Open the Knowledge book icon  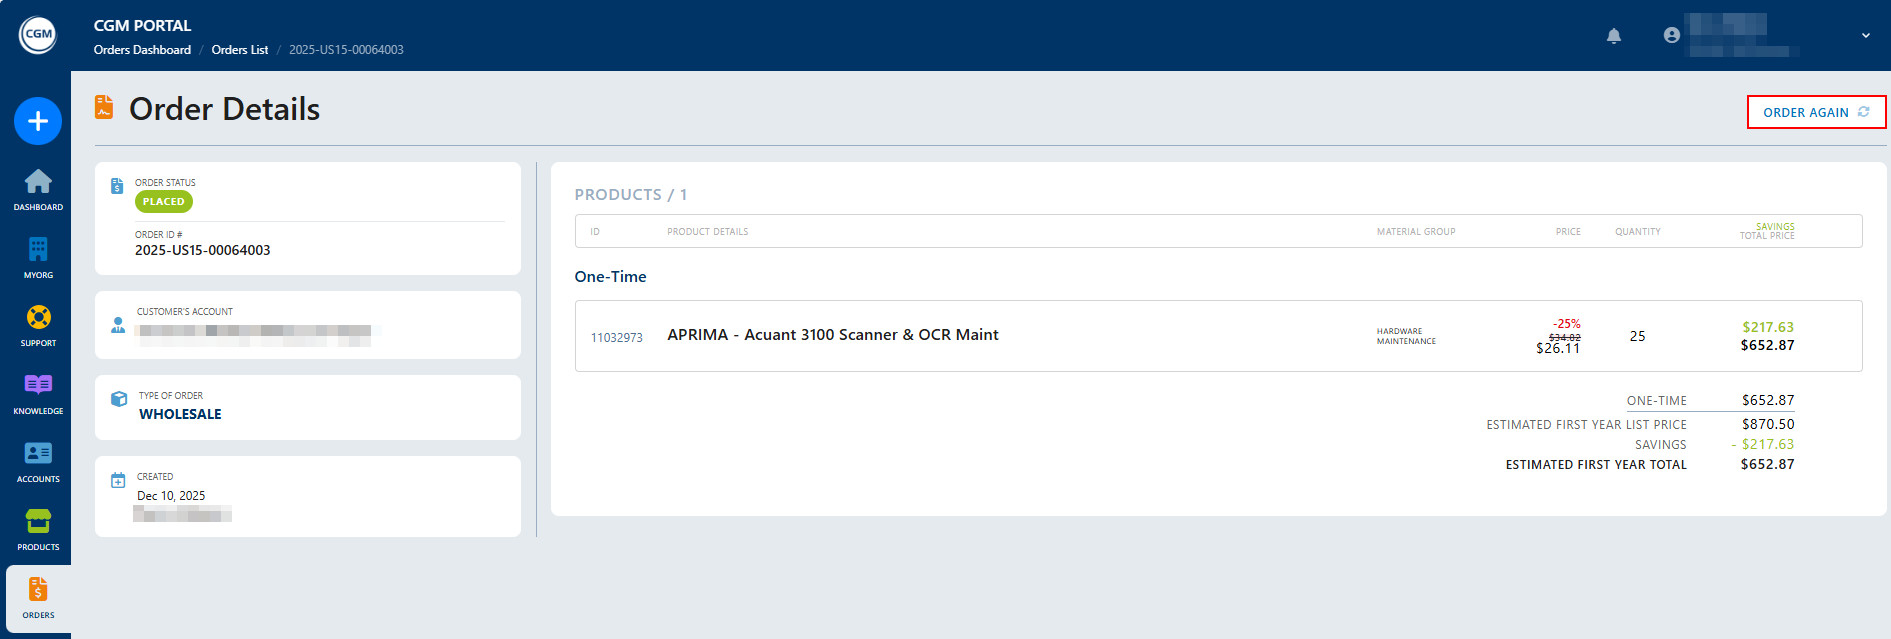(38, 393)
